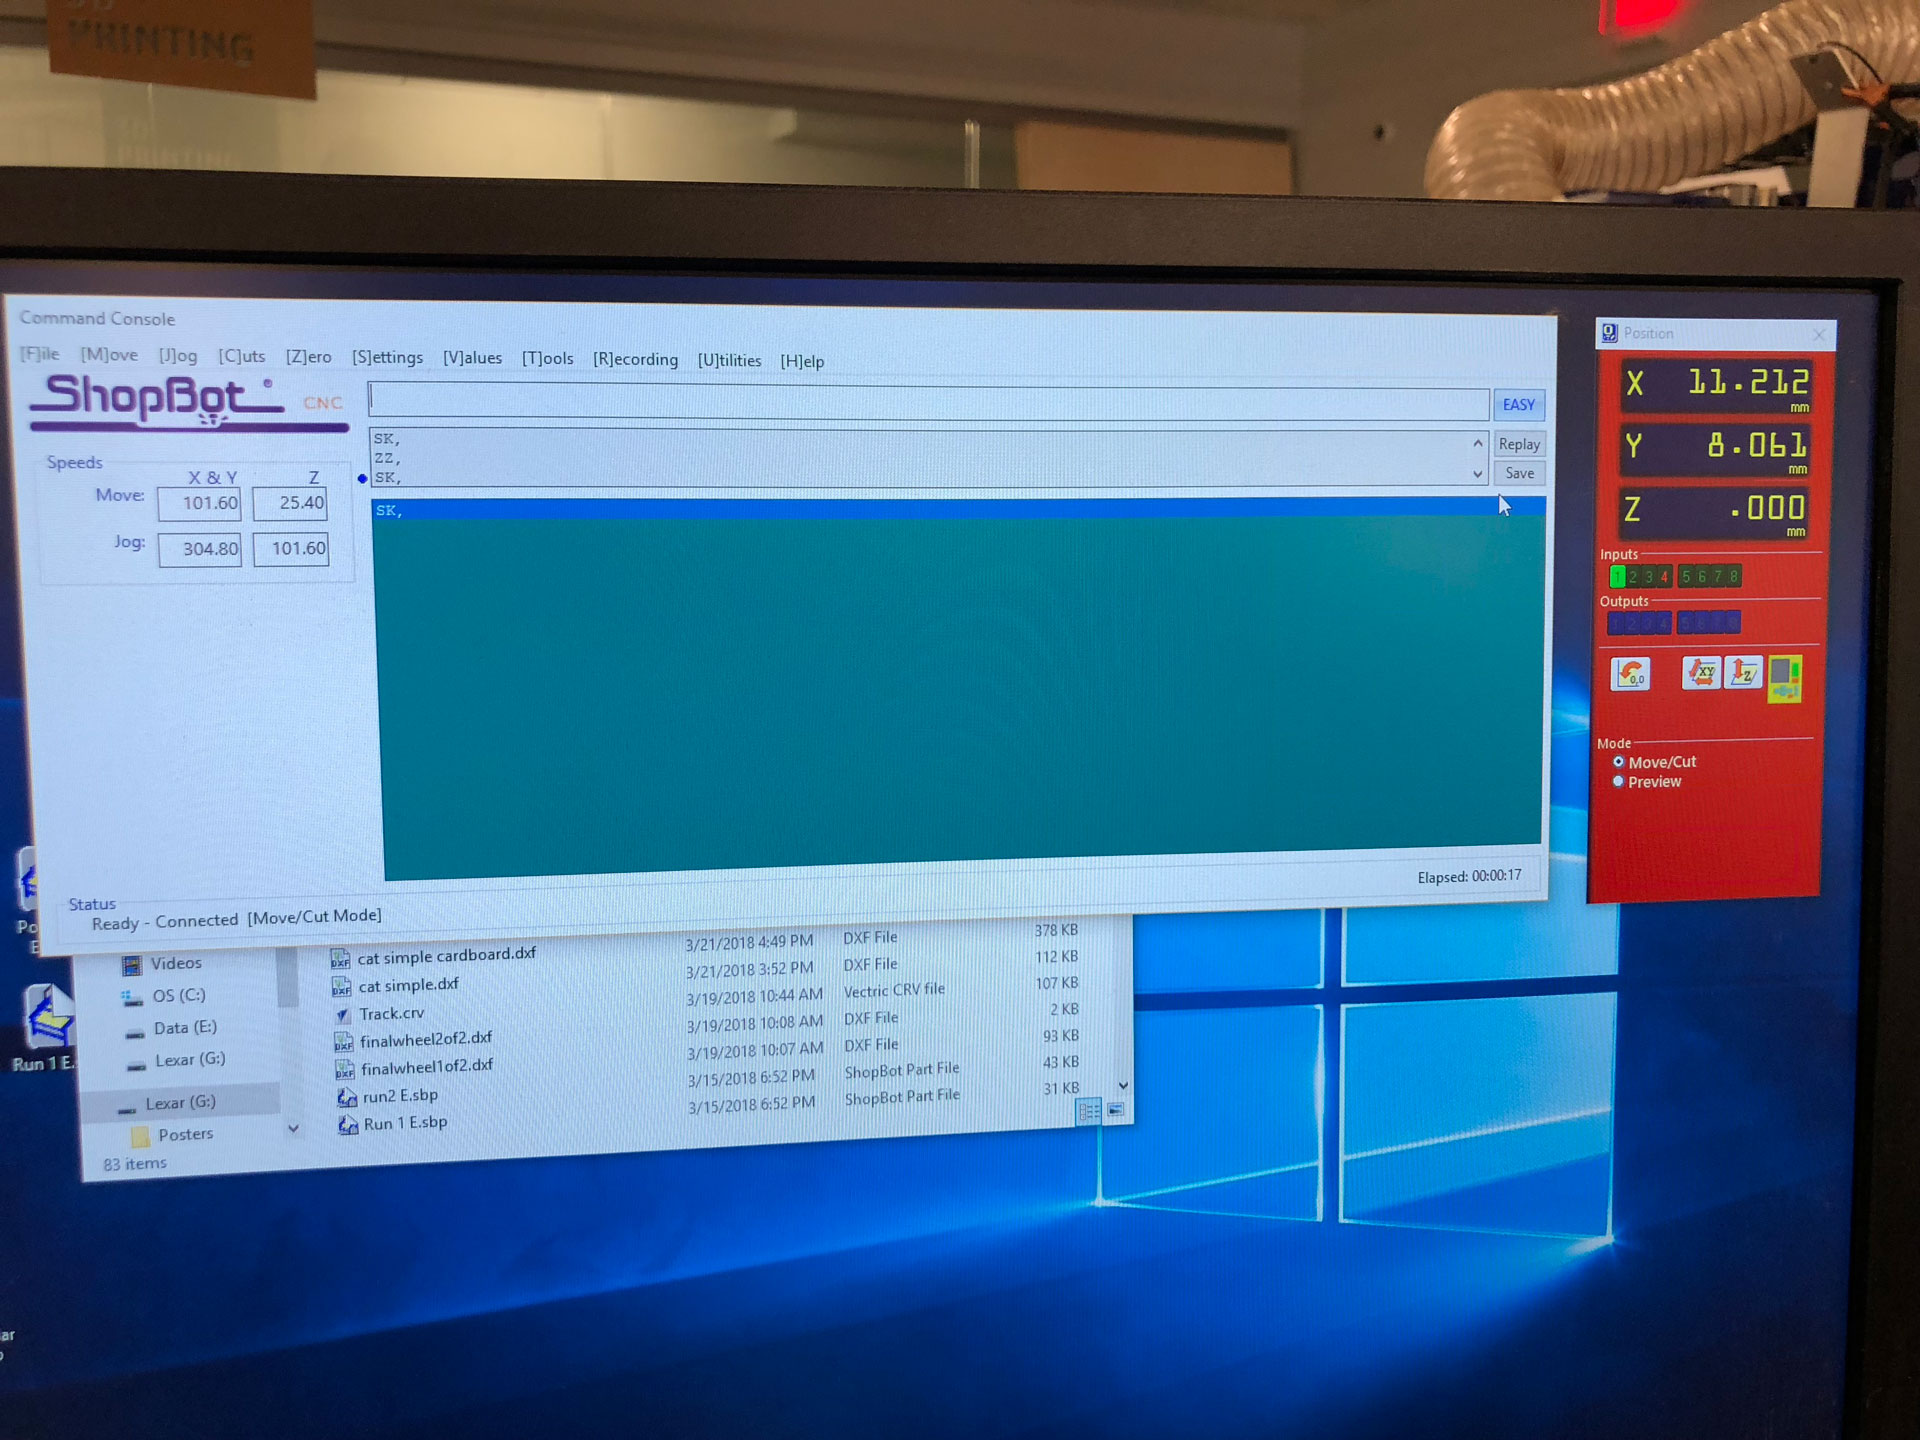1920x1440 pixels.
Task: Open the XY move tool icon
Action: [1701, 673]
